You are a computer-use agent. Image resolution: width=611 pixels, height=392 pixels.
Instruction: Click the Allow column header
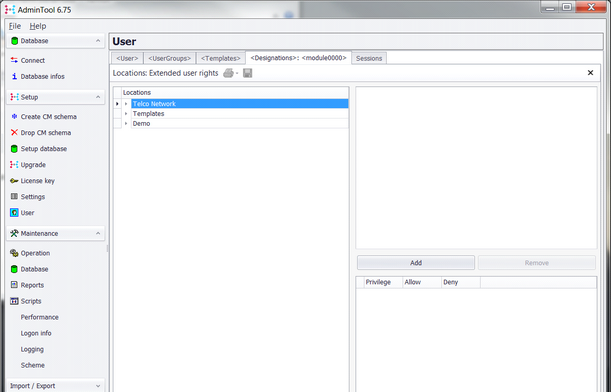tap(422, 282)
